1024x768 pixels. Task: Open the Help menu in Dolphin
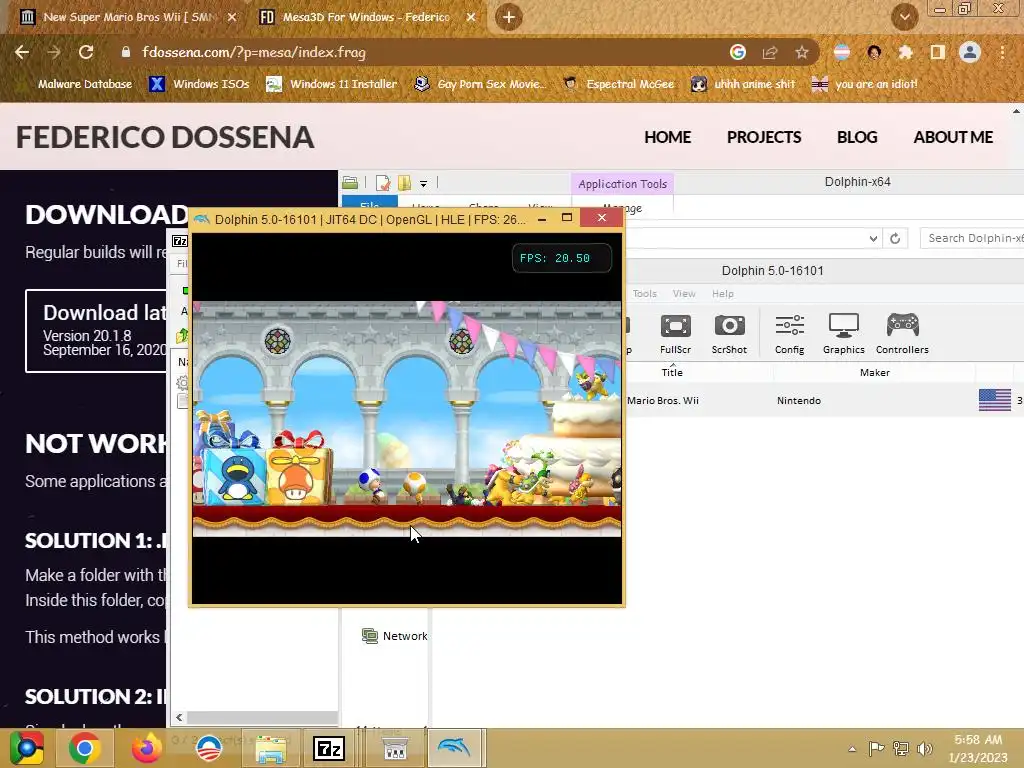(x=723, y=294)
